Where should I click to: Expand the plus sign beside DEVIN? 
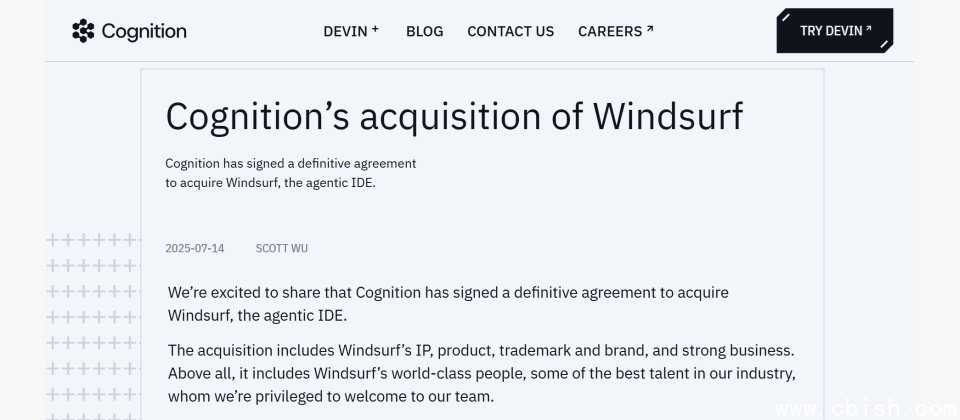coord(375,29)
